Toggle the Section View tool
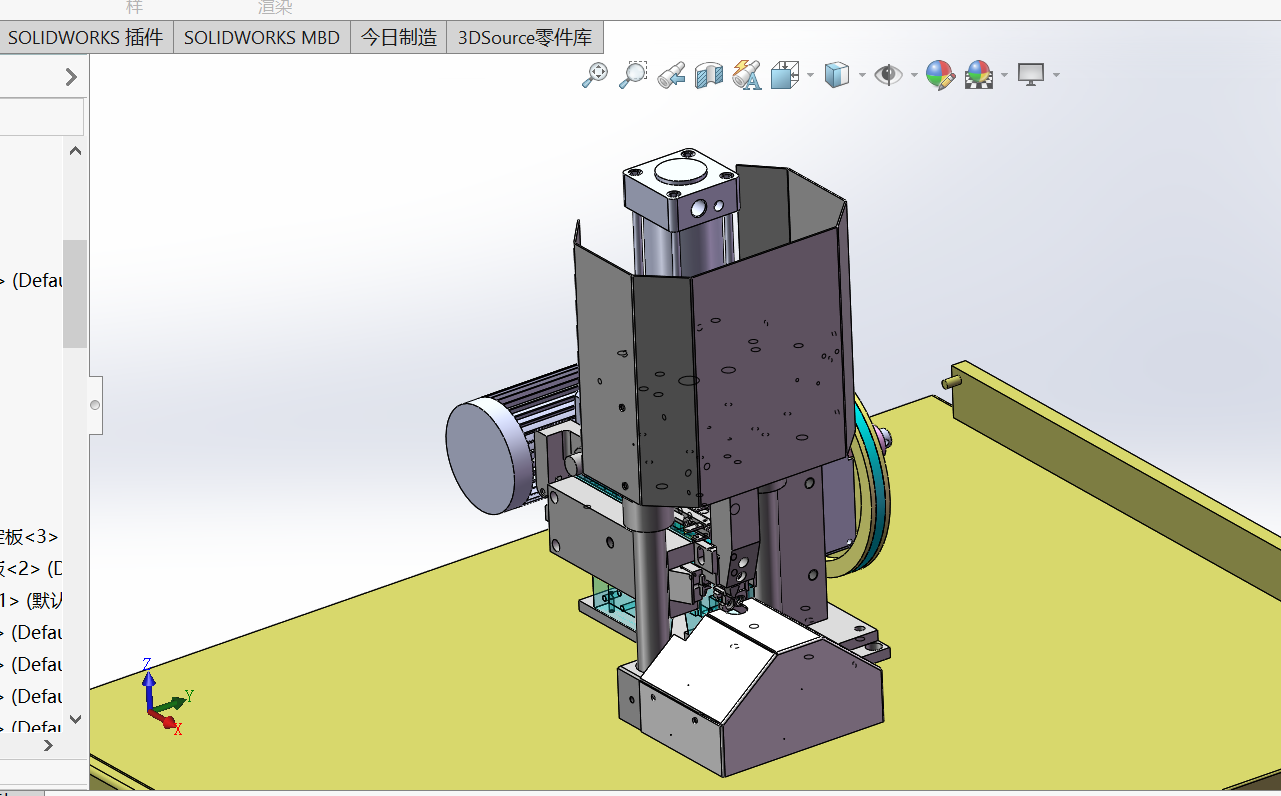Image resolution: width=1281 pixels, height=796 pixels. 708,75
